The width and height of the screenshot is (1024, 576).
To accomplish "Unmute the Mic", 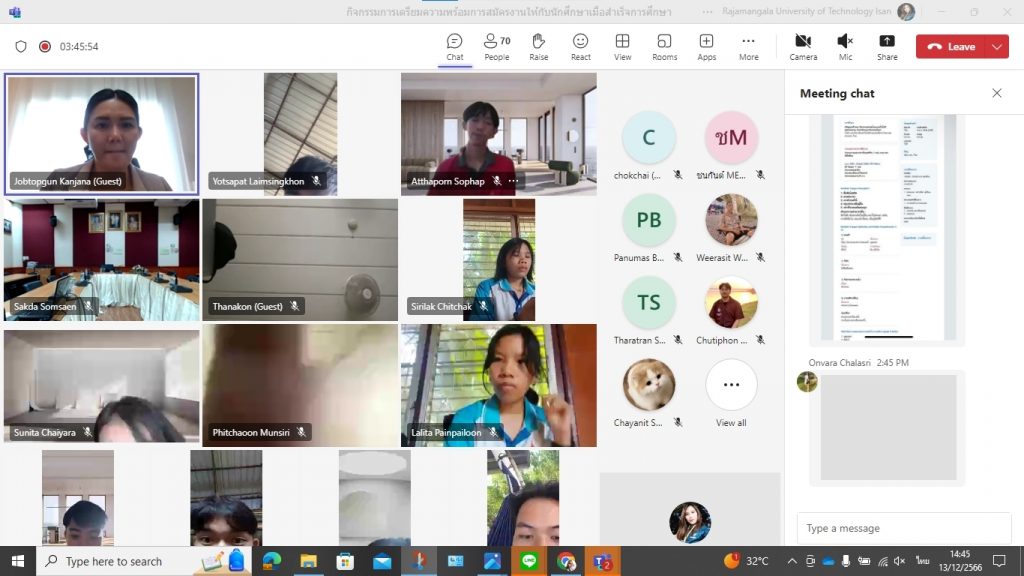I will click(845, 46).
